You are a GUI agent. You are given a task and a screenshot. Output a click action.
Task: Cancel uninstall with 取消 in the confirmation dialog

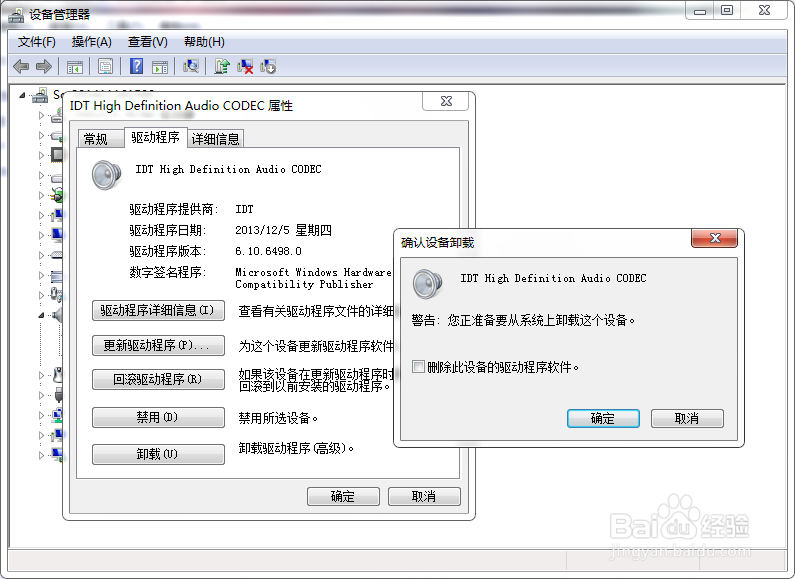click(x=687, y=418)
